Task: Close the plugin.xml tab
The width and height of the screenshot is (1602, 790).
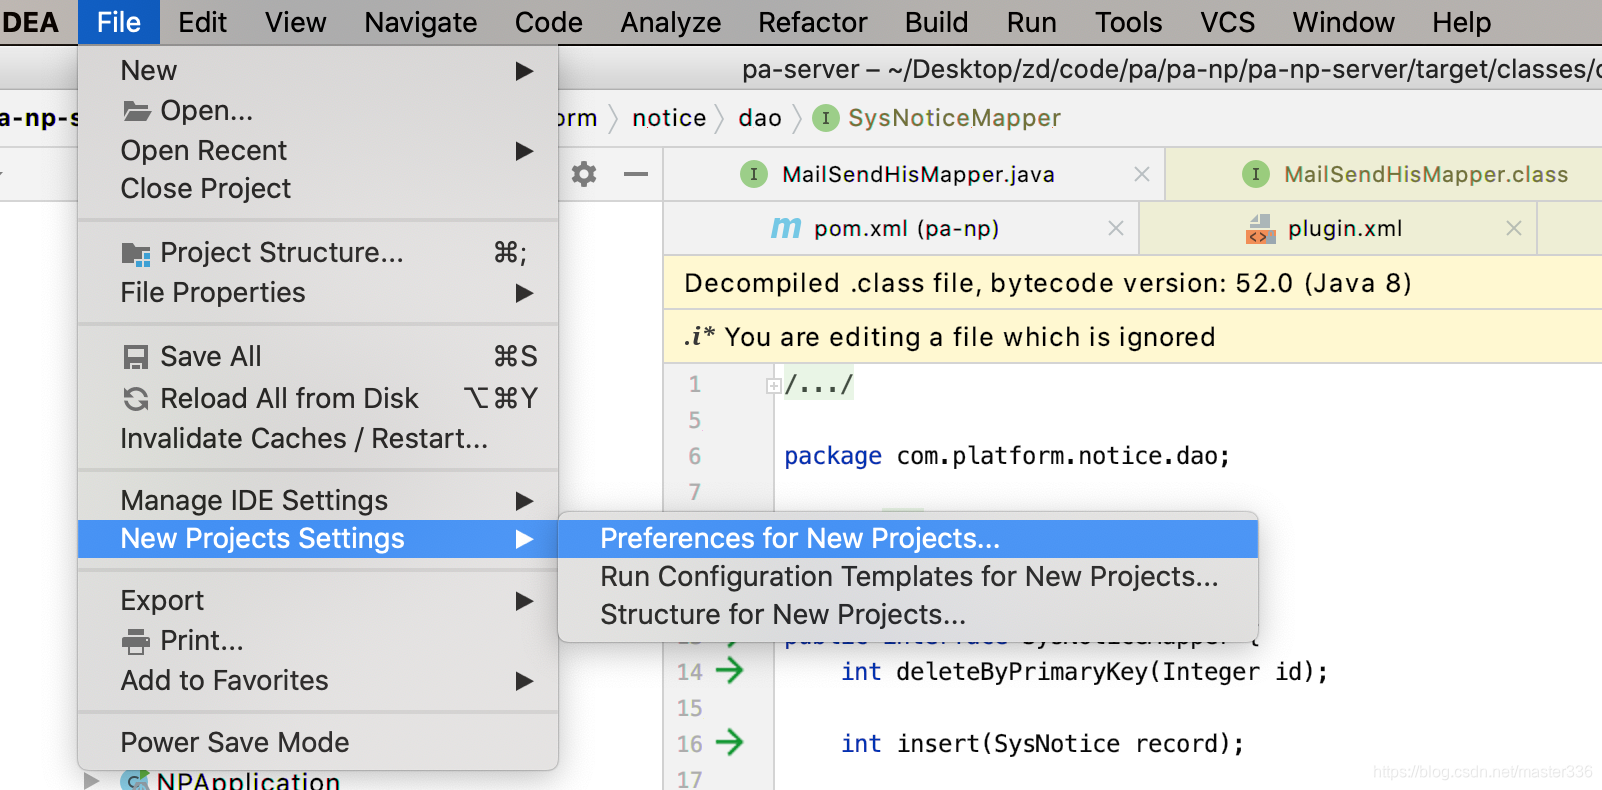Action: pos(1514,229)
